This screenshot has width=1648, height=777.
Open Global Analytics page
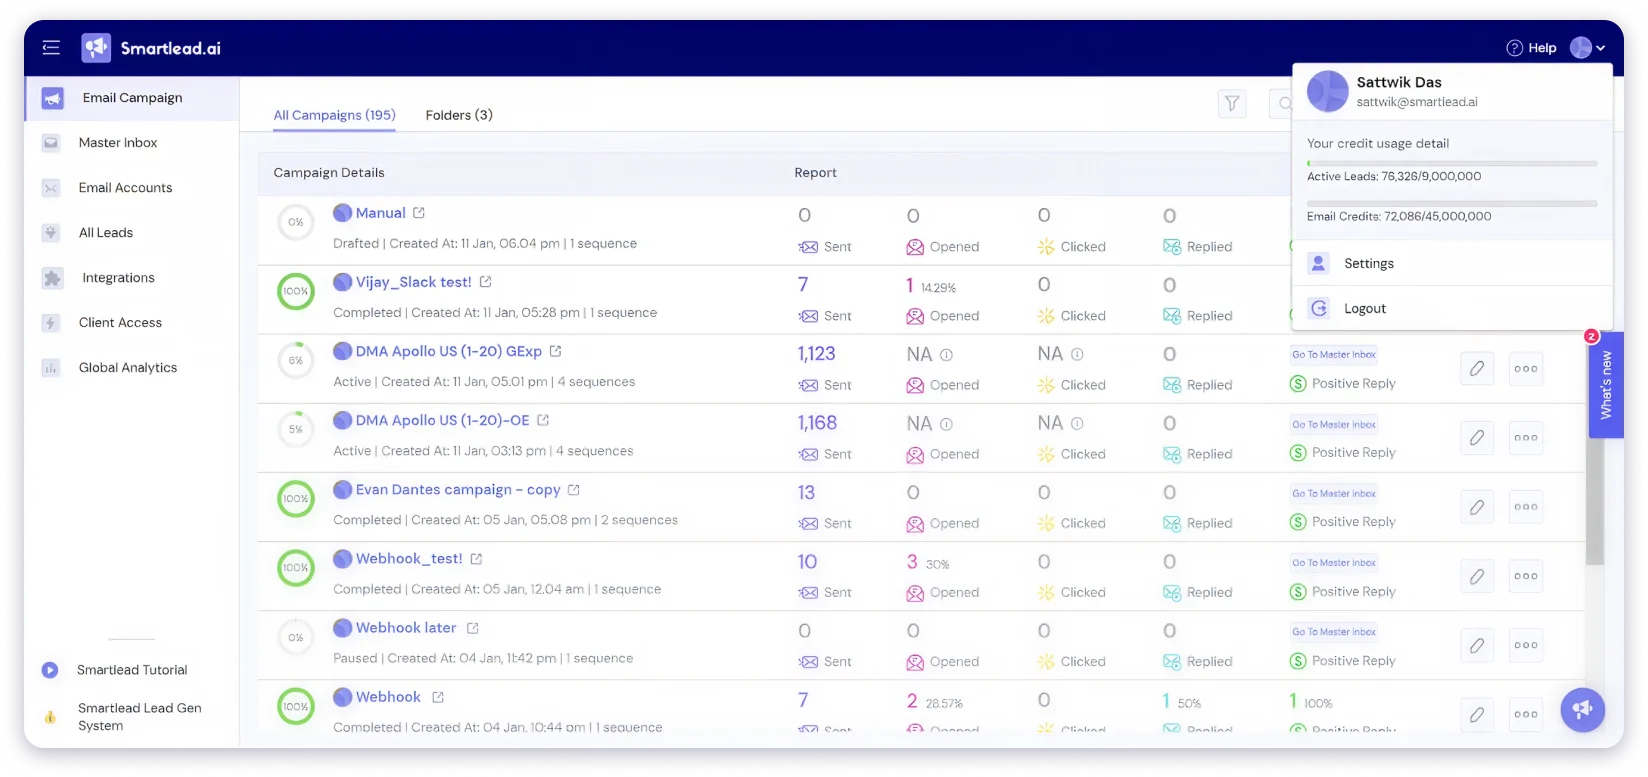(x=128, y=368)
